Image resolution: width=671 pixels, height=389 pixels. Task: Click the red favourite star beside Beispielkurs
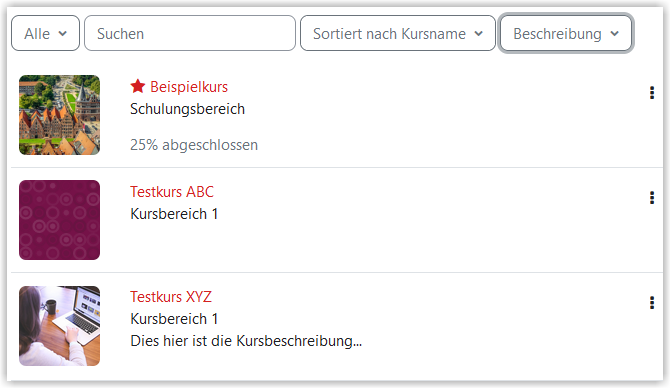[x=138, y=86]
